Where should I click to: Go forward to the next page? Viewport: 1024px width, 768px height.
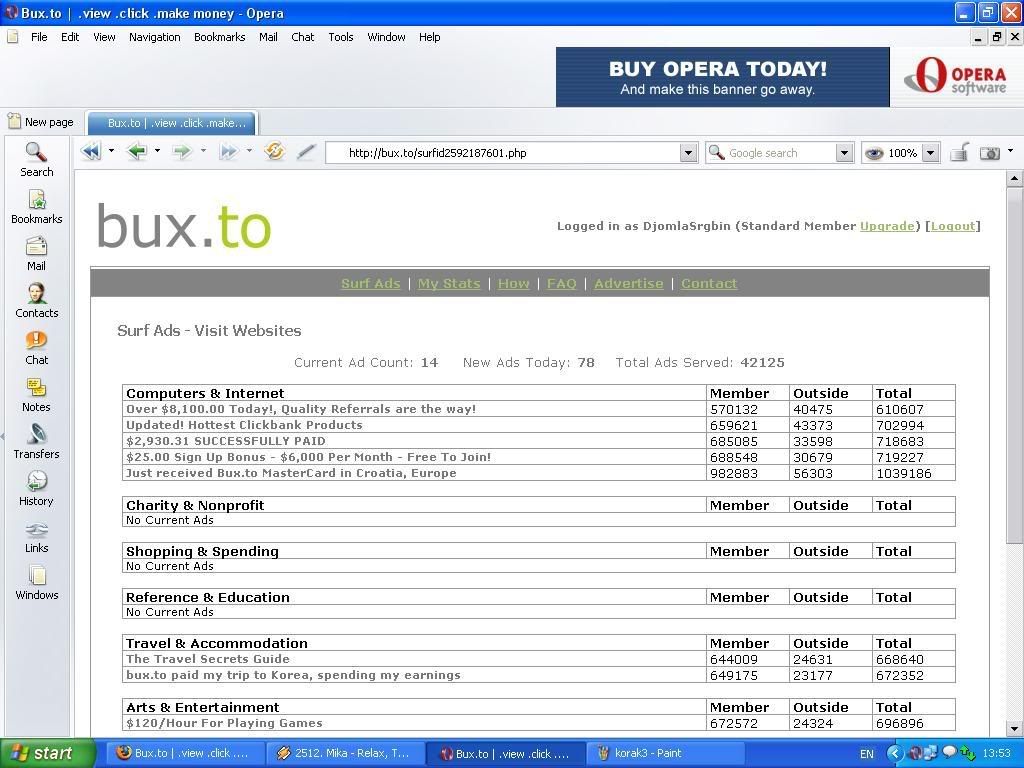tap(182, 152)
